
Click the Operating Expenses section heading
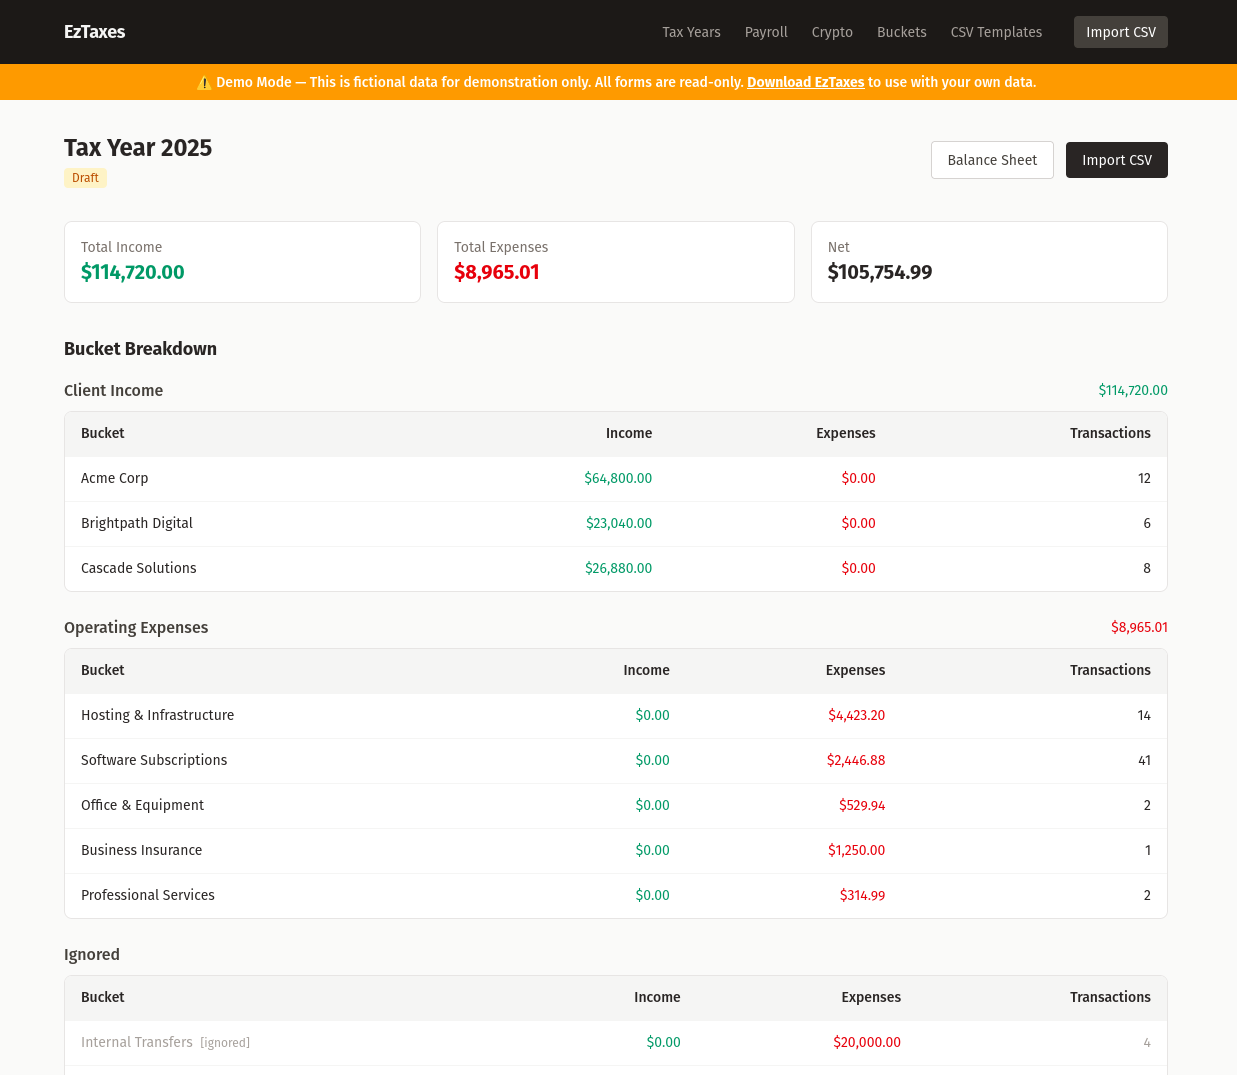point(136,627)
